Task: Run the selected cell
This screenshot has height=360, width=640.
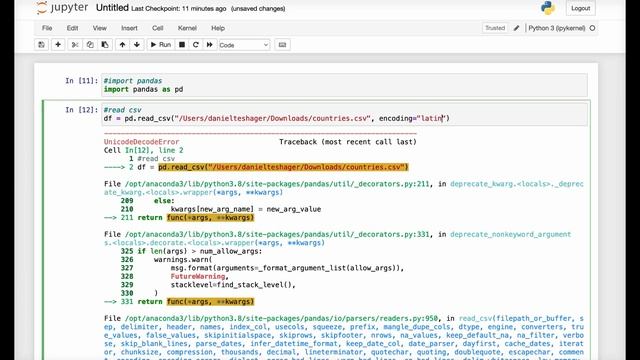Action: point(161,44)
